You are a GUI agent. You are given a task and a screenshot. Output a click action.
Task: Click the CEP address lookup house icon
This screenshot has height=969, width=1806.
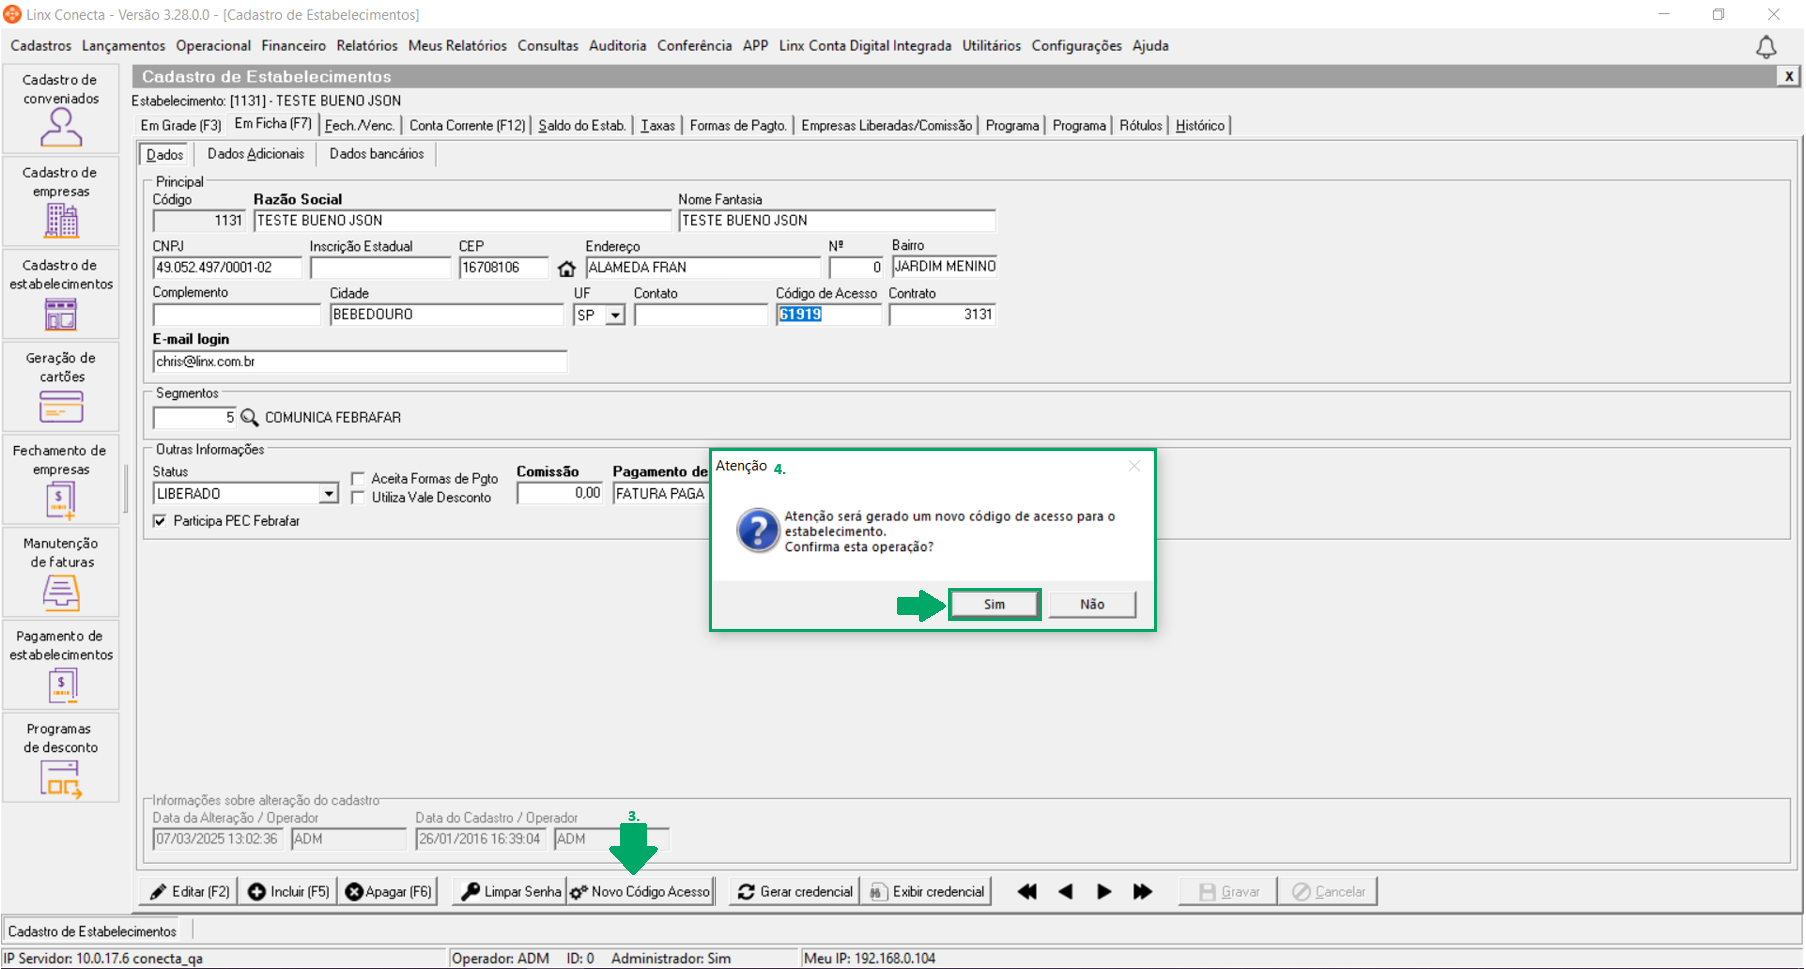[x=567, y=268]
